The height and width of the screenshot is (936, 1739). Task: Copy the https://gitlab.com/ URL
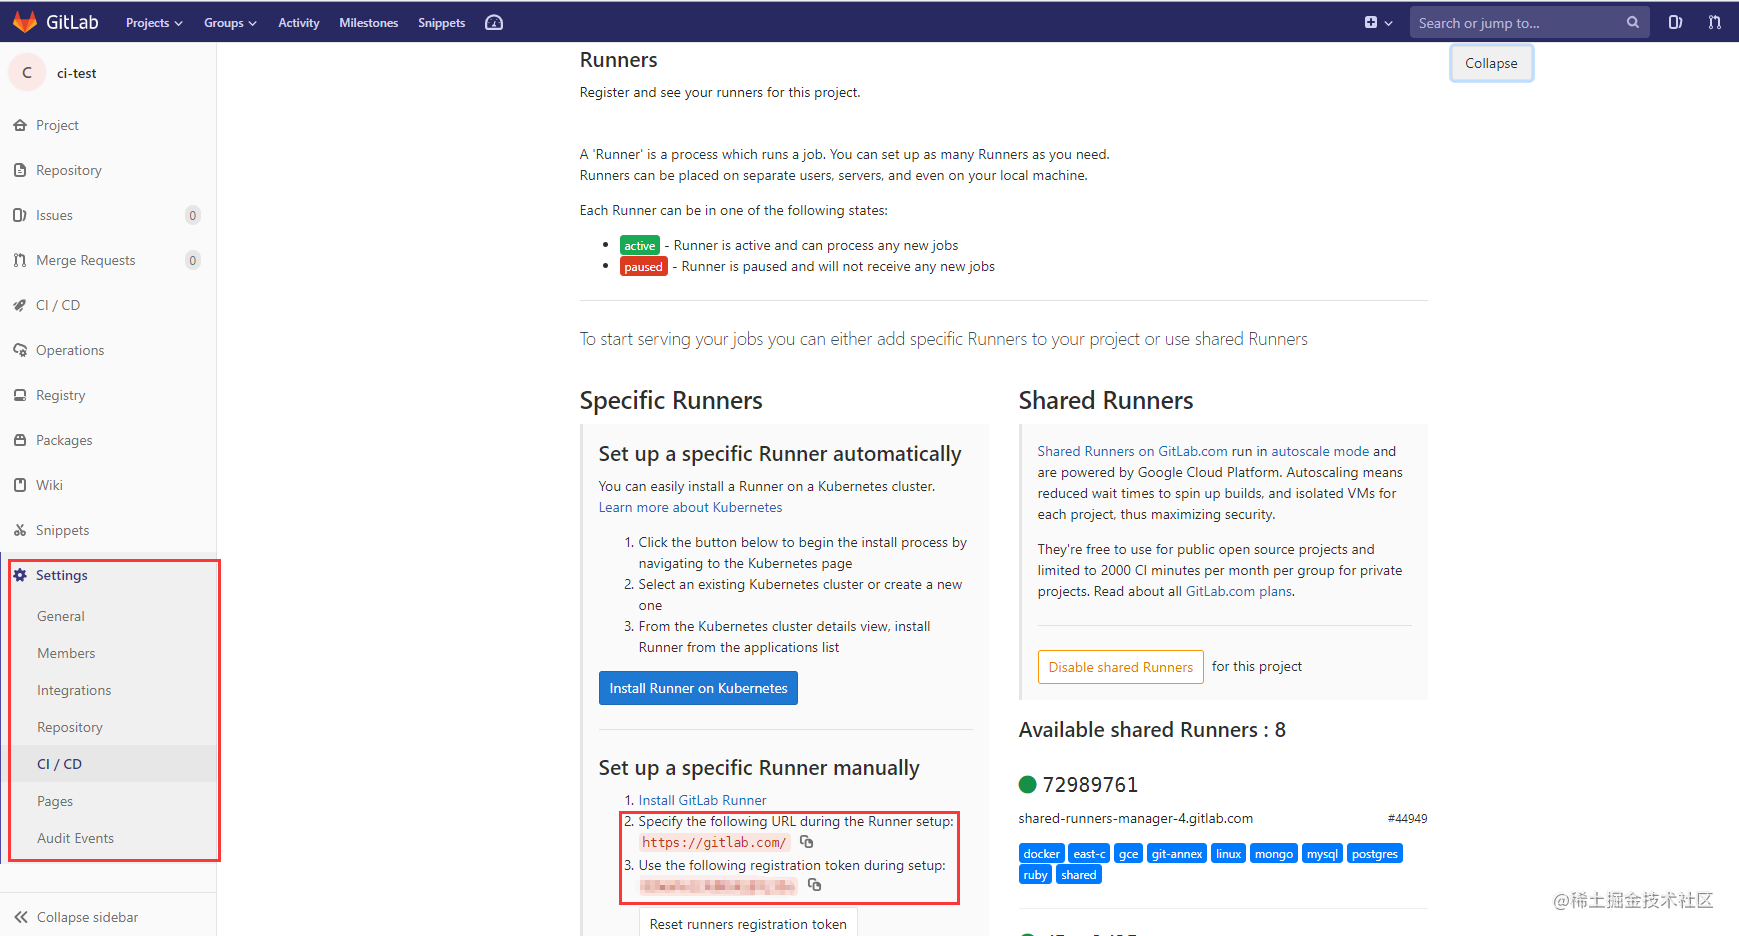coord(807,842)
